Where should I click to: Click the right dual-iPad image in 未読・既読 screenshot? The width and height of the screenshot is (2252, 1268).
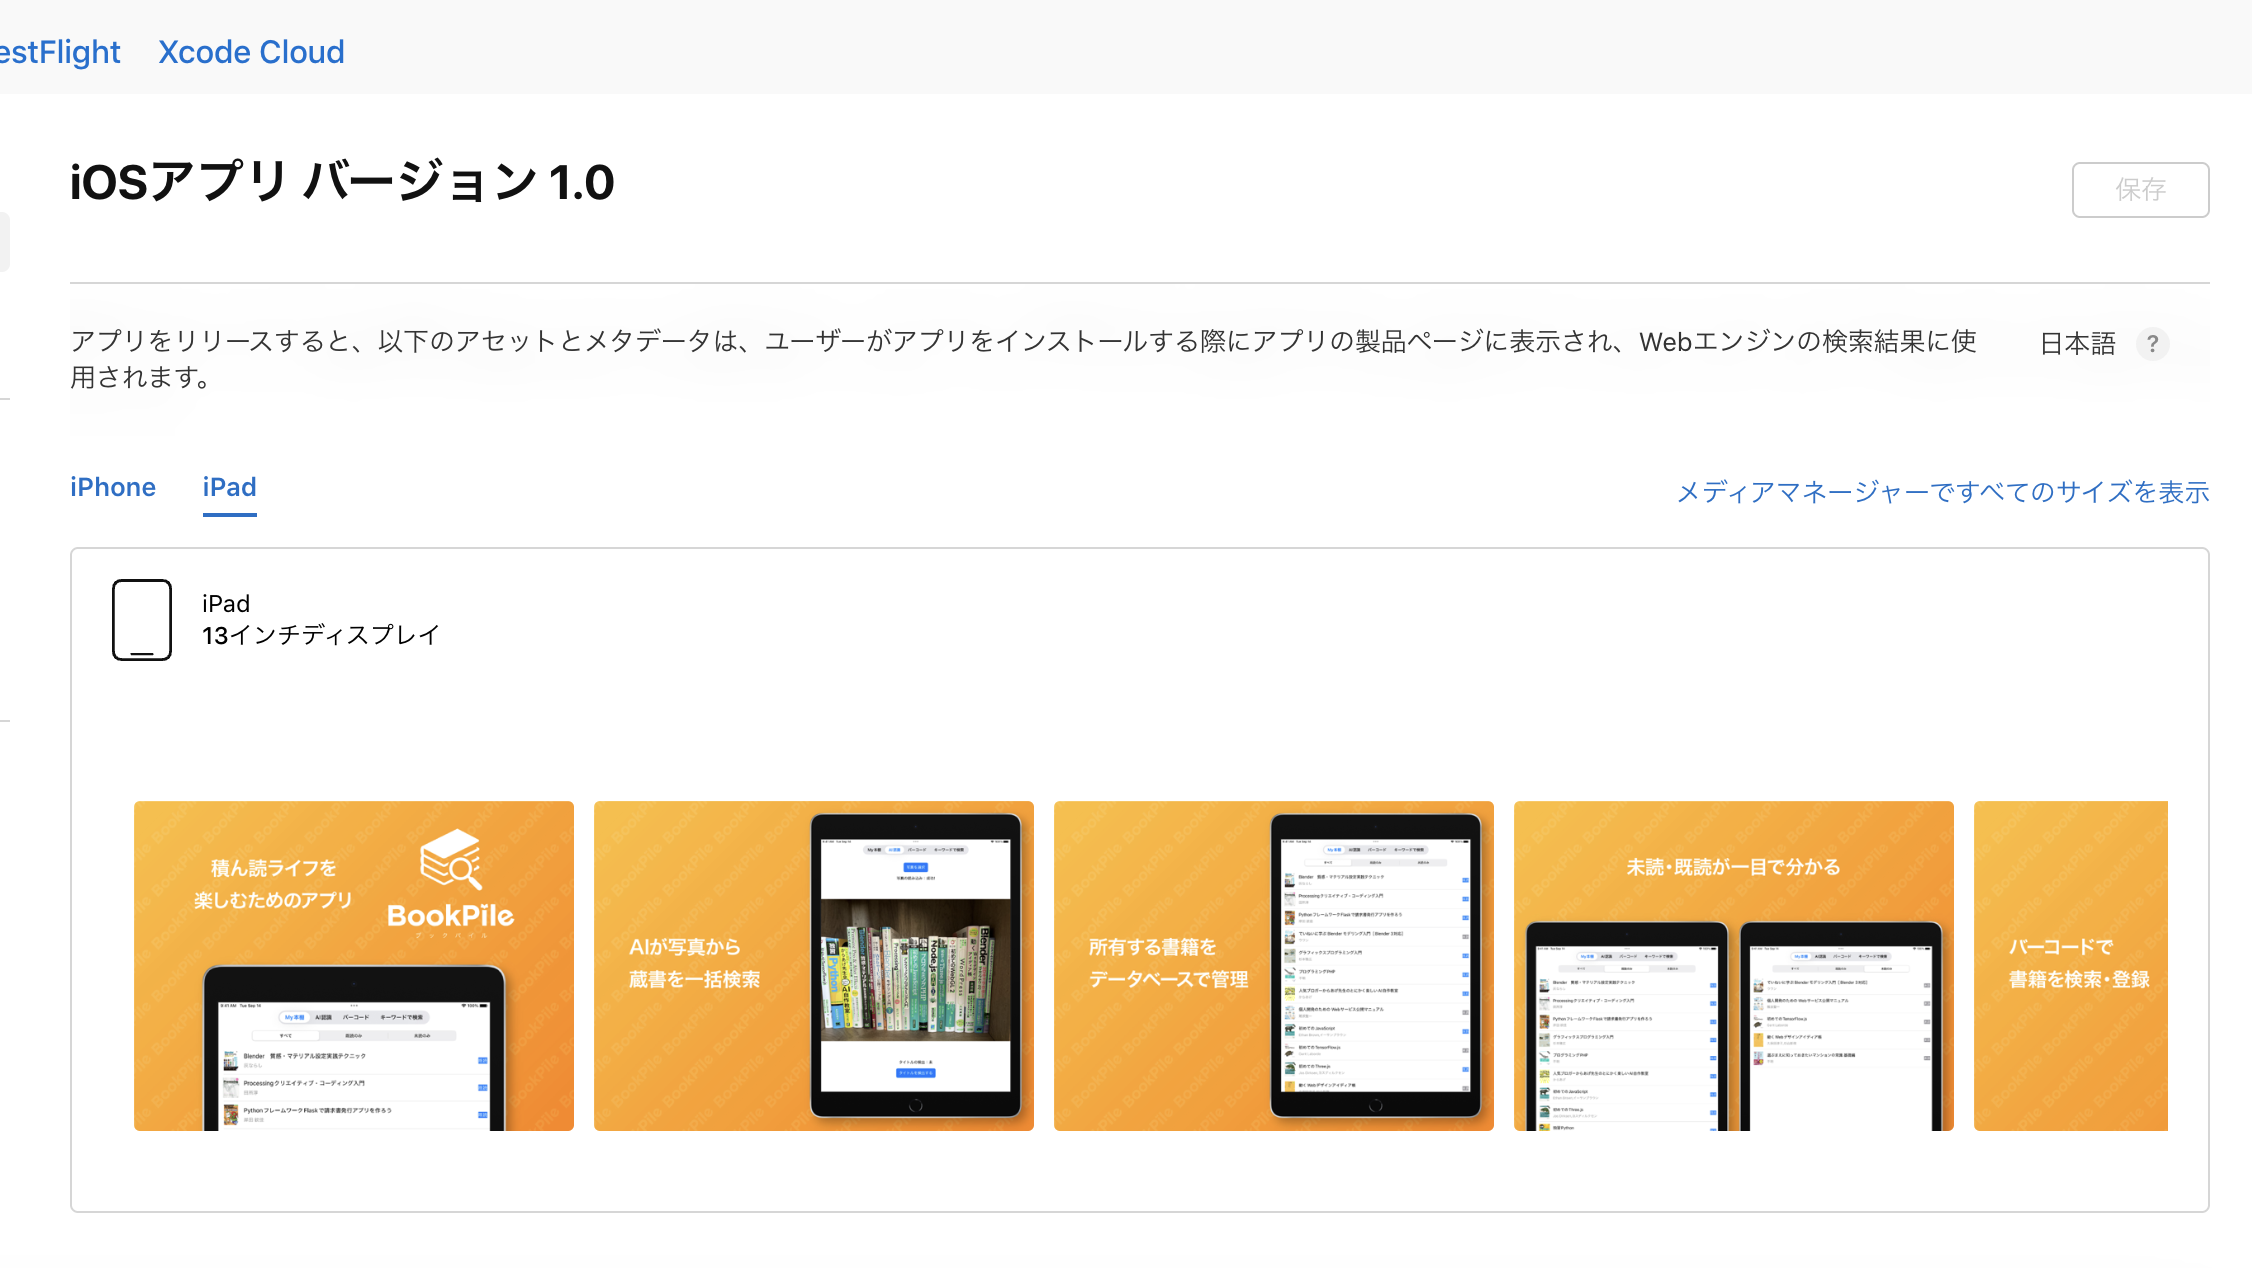(1840, 1030)
